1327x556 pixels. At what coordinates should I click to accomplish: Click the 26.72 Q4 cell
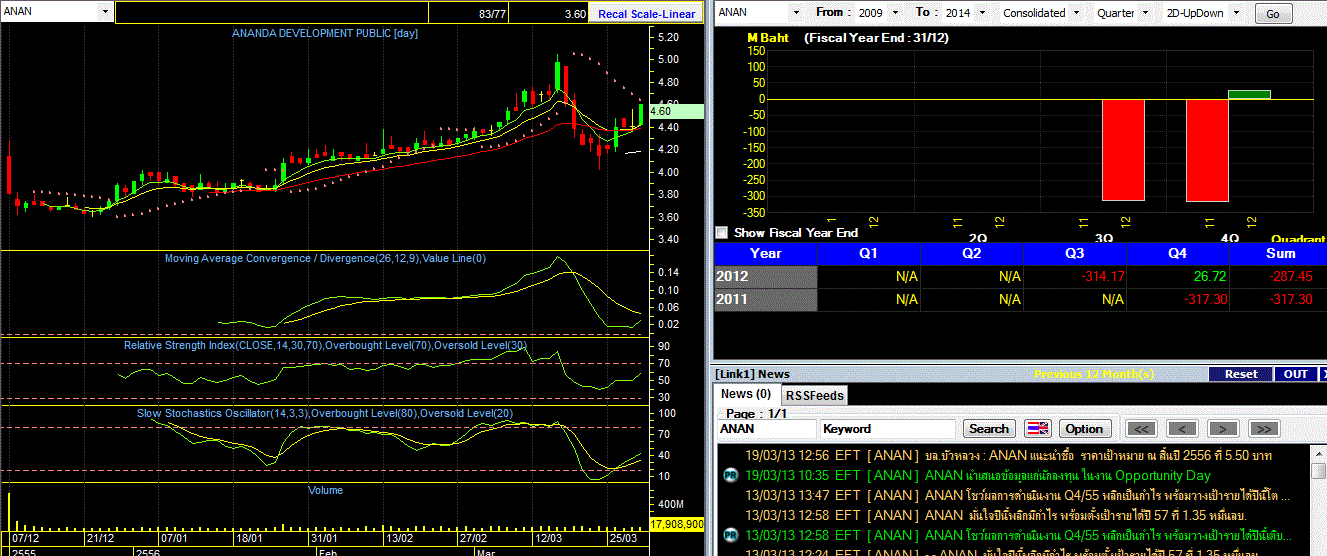[1178, 276]
